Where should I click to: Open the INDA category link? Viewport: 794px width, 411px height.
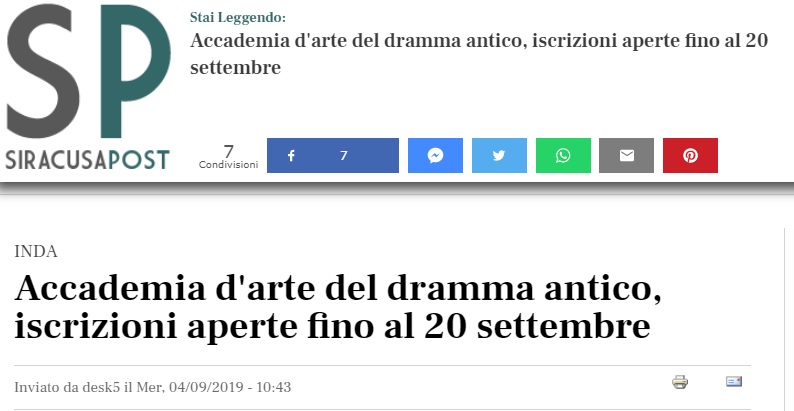35,252
